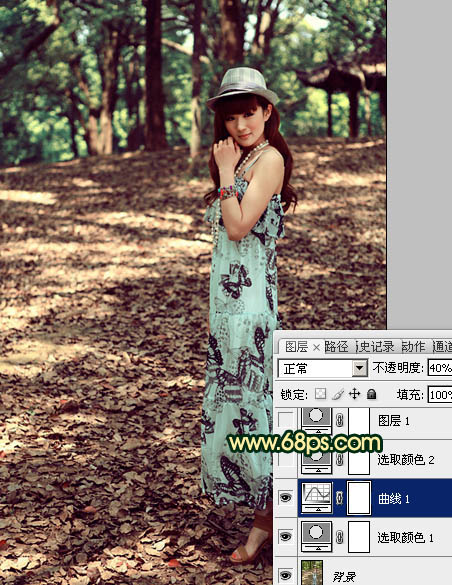Image resolution: width=452 pixels, height=585 pixels.
Task: Select the 曲线 1 layer mask thumbnail
Action: pos(359,498)
